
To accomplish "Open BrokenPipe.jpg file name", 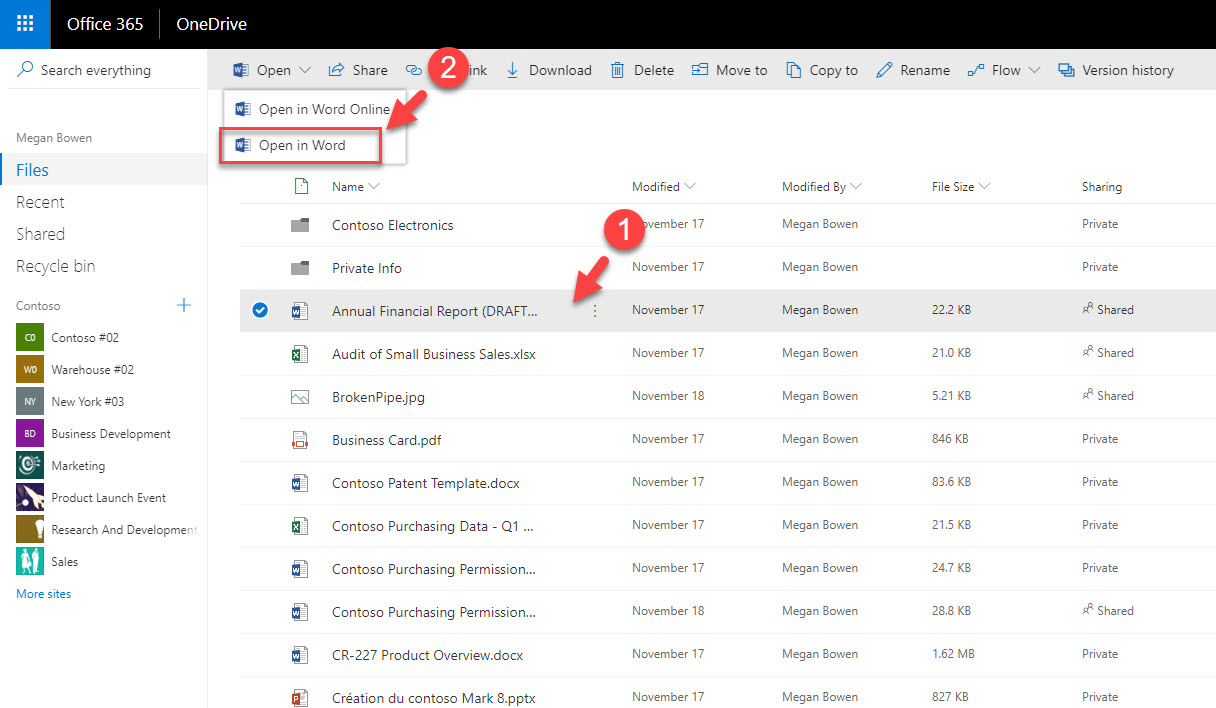I will 378,397.
